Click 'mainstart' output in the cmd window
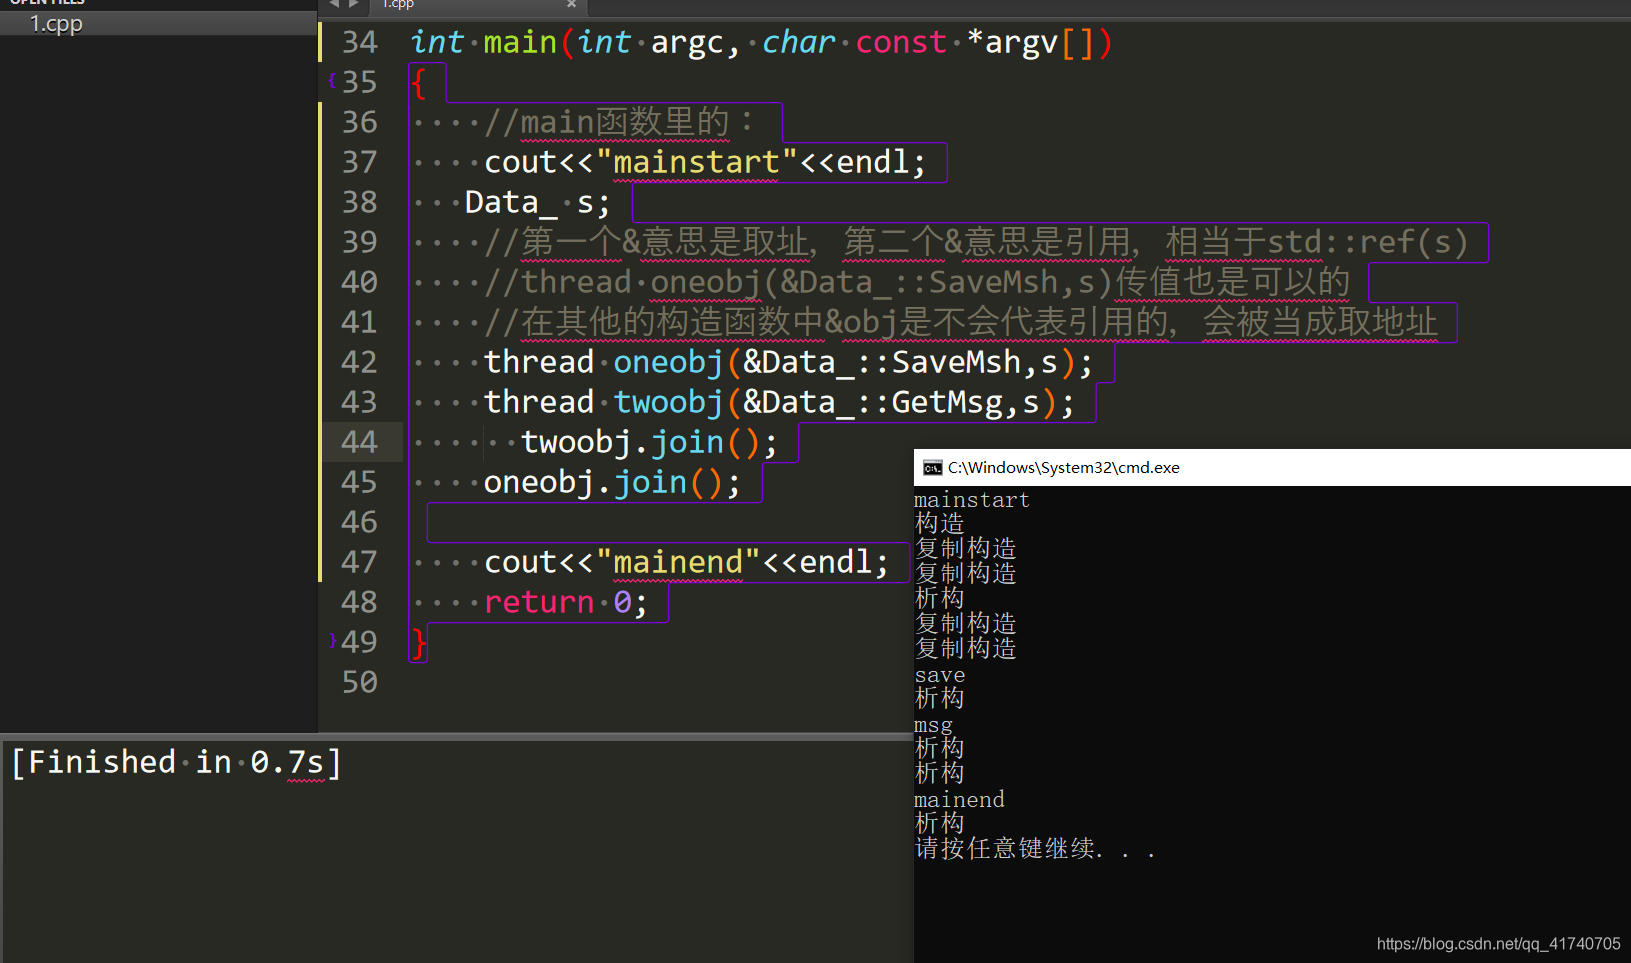Image resolution: width=1631 pixels, height=963 pixels. click(x=972, y=500)
